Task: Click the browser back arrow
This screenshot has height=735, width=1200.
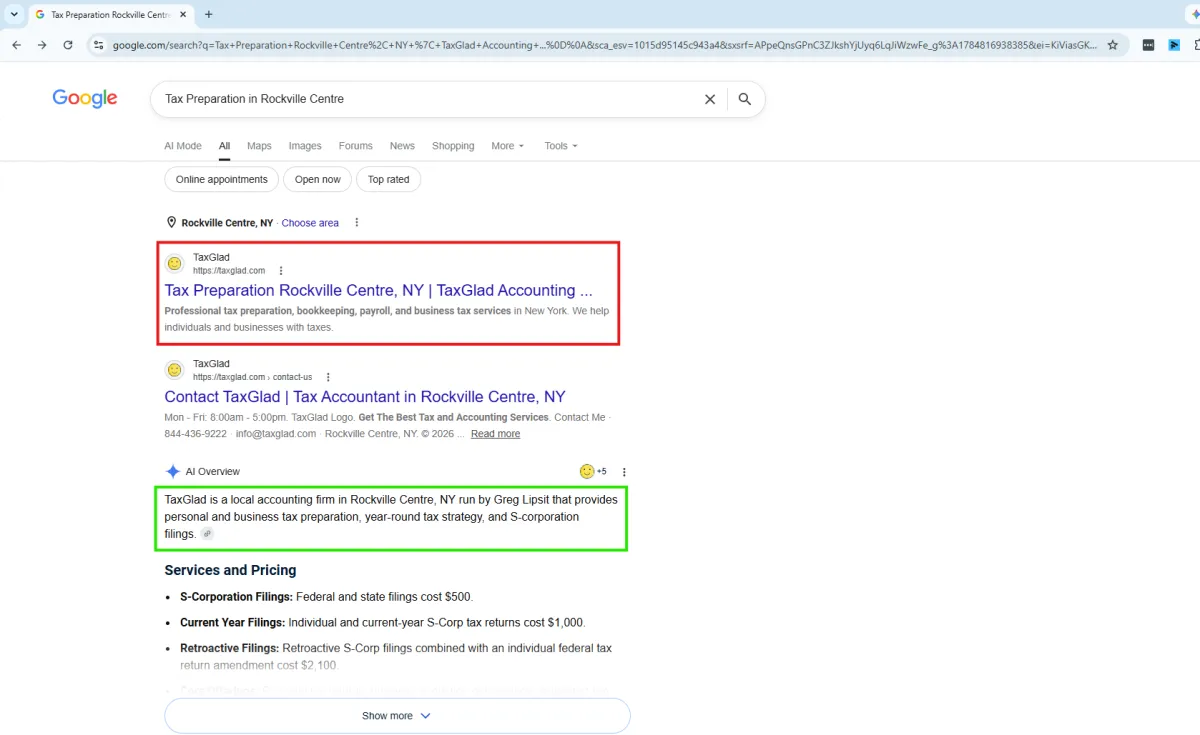Action: 17,45
